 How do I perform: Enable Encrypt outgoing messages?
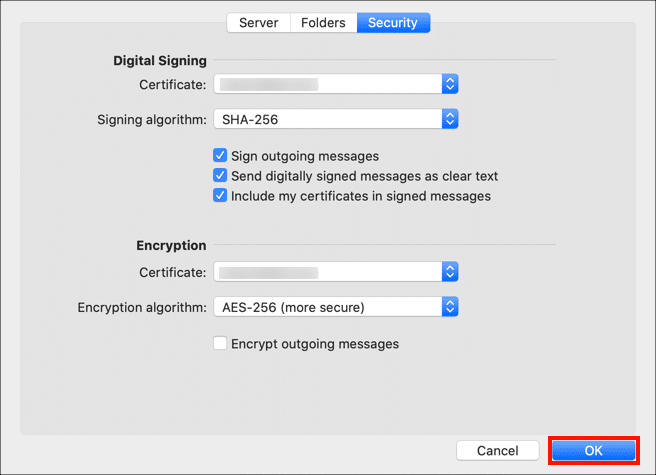[220, 344]
